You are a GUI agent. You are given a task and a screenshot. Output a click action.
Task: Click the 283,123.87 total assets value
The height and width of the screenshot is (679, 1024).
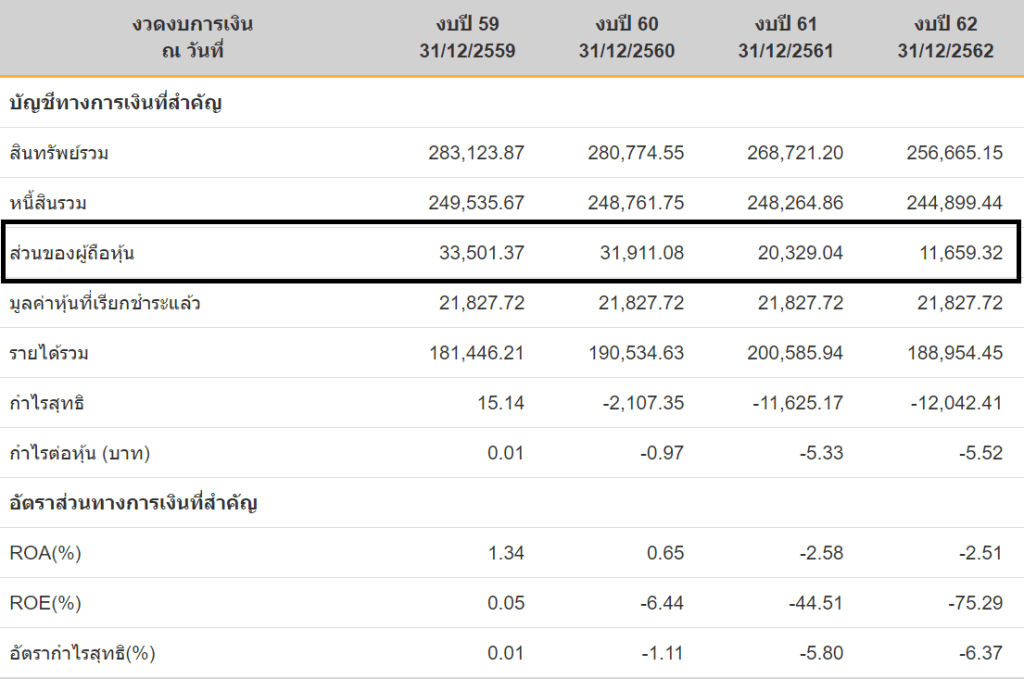click(x=475, y=153)
